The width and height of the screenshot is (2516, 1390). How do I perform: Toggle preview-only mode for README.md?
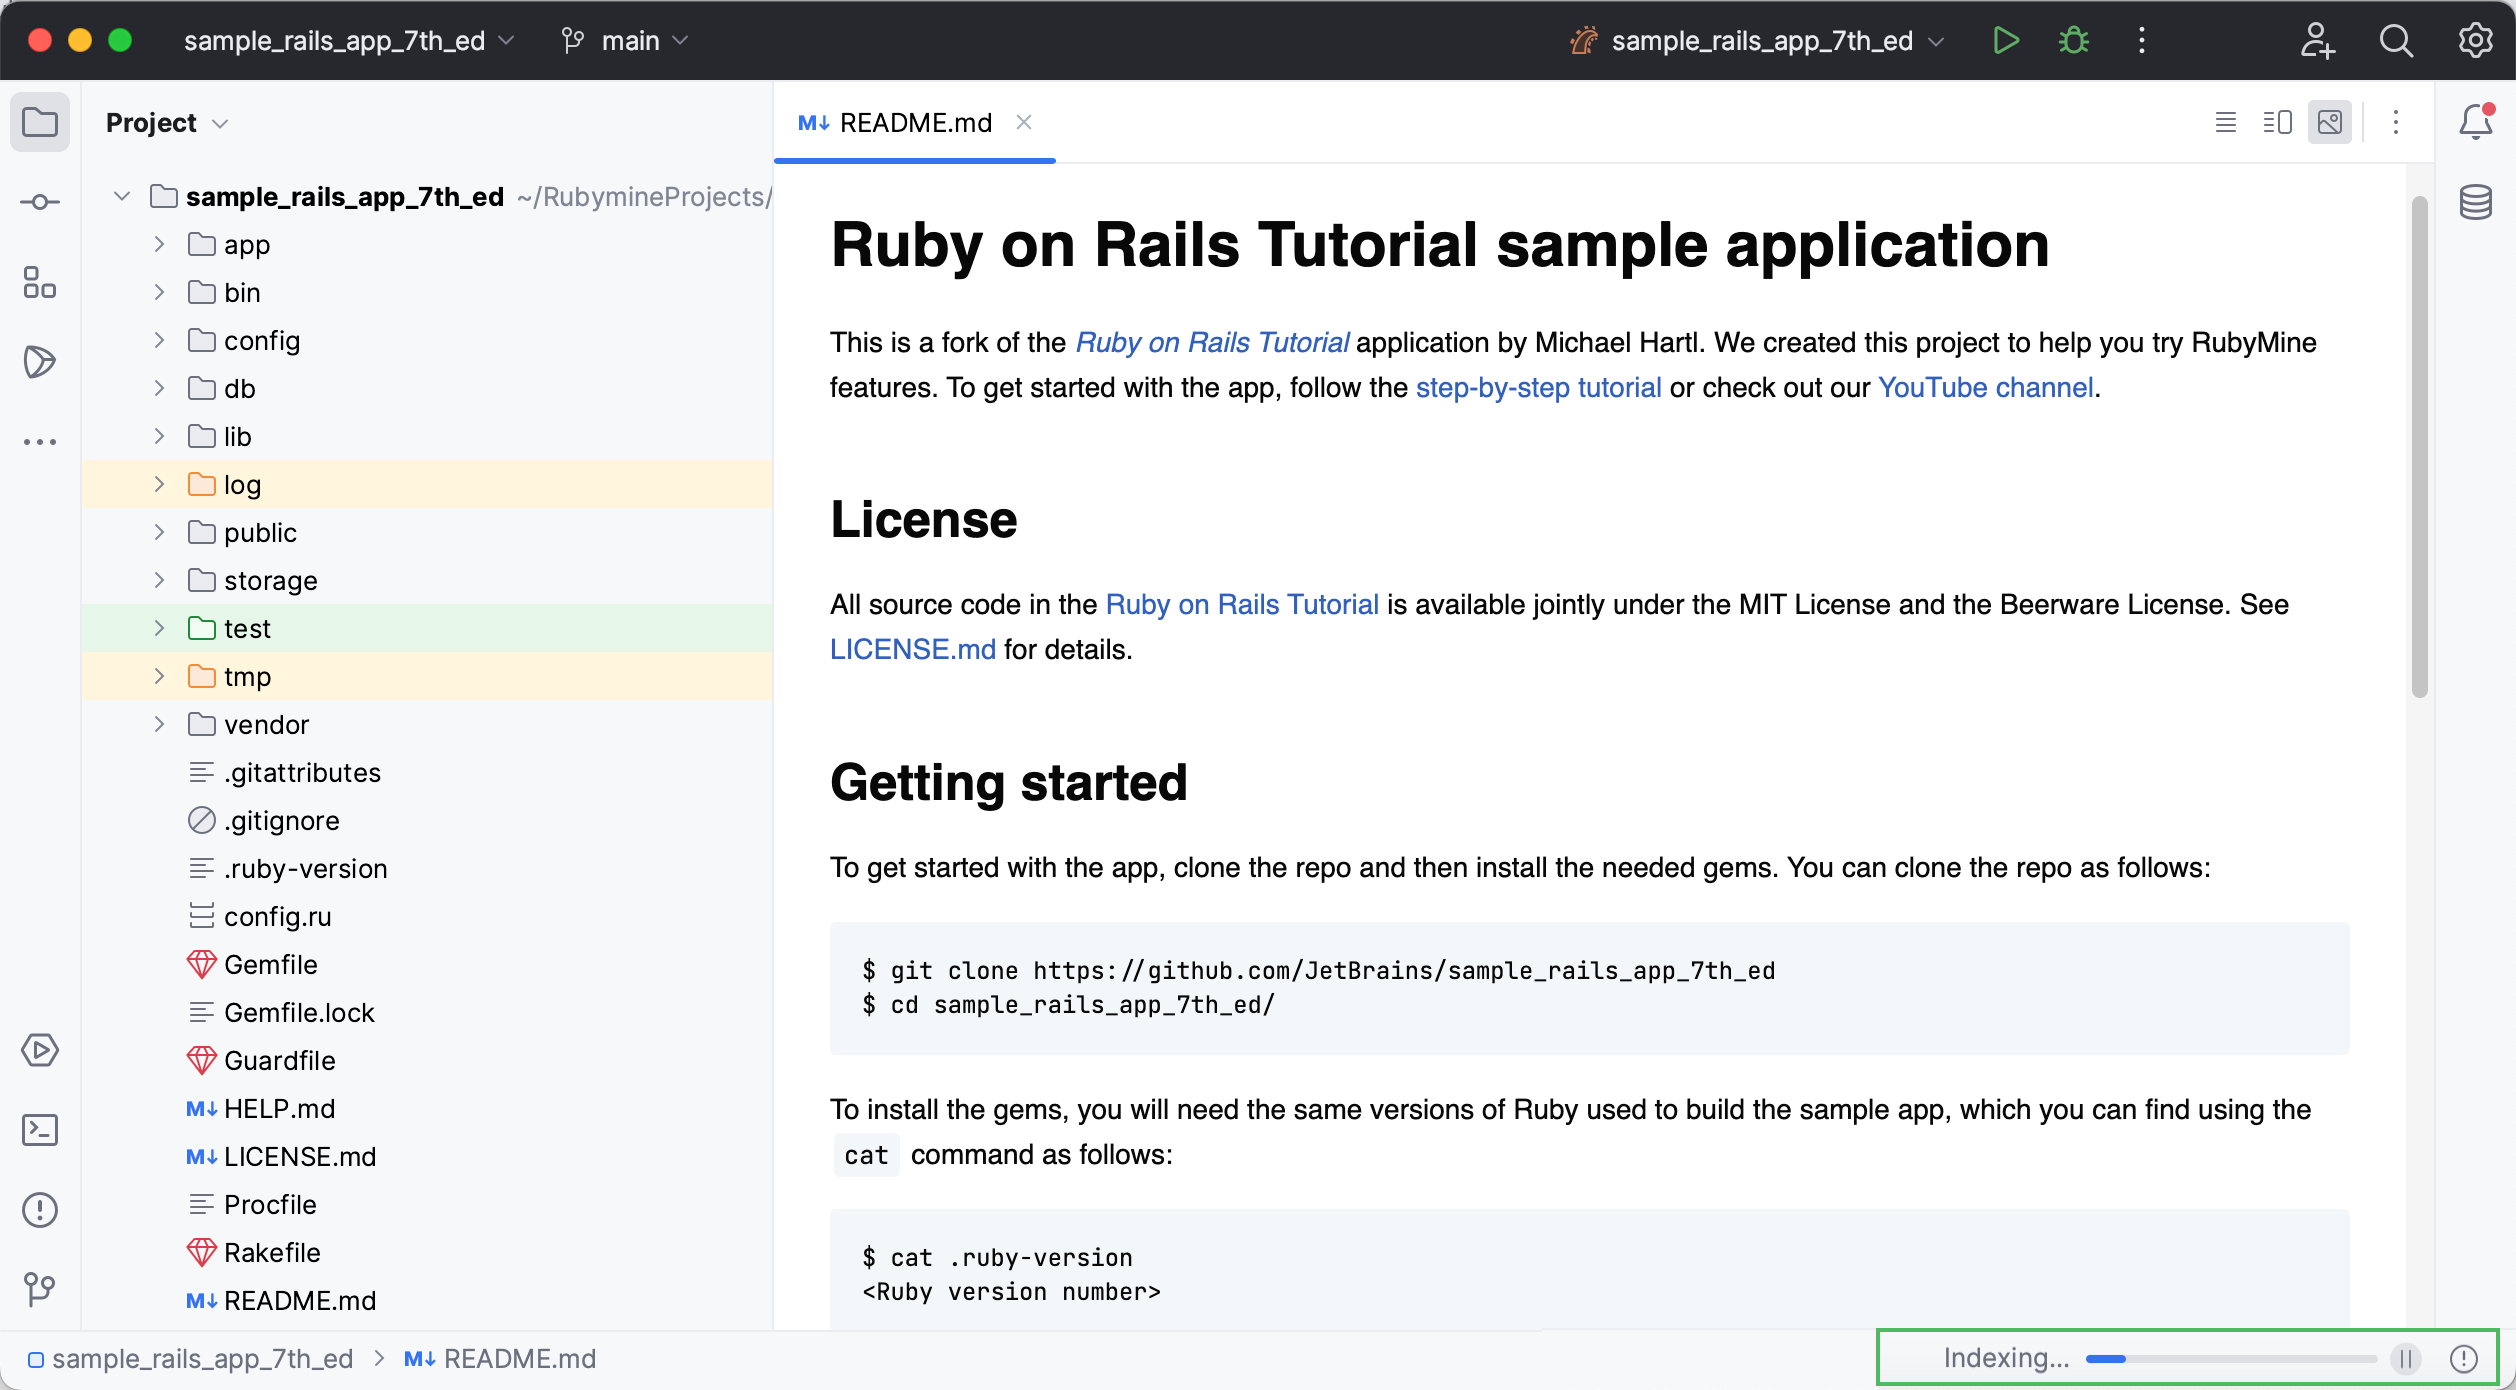click(2330, 122)
